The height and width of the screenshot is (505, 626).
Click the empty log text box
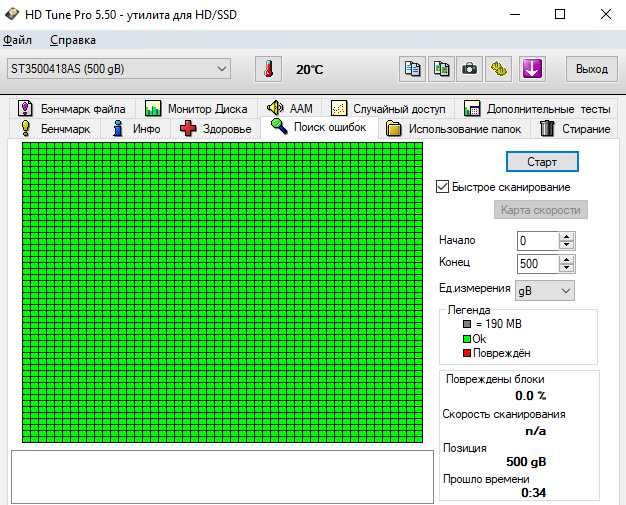point(222,477)
